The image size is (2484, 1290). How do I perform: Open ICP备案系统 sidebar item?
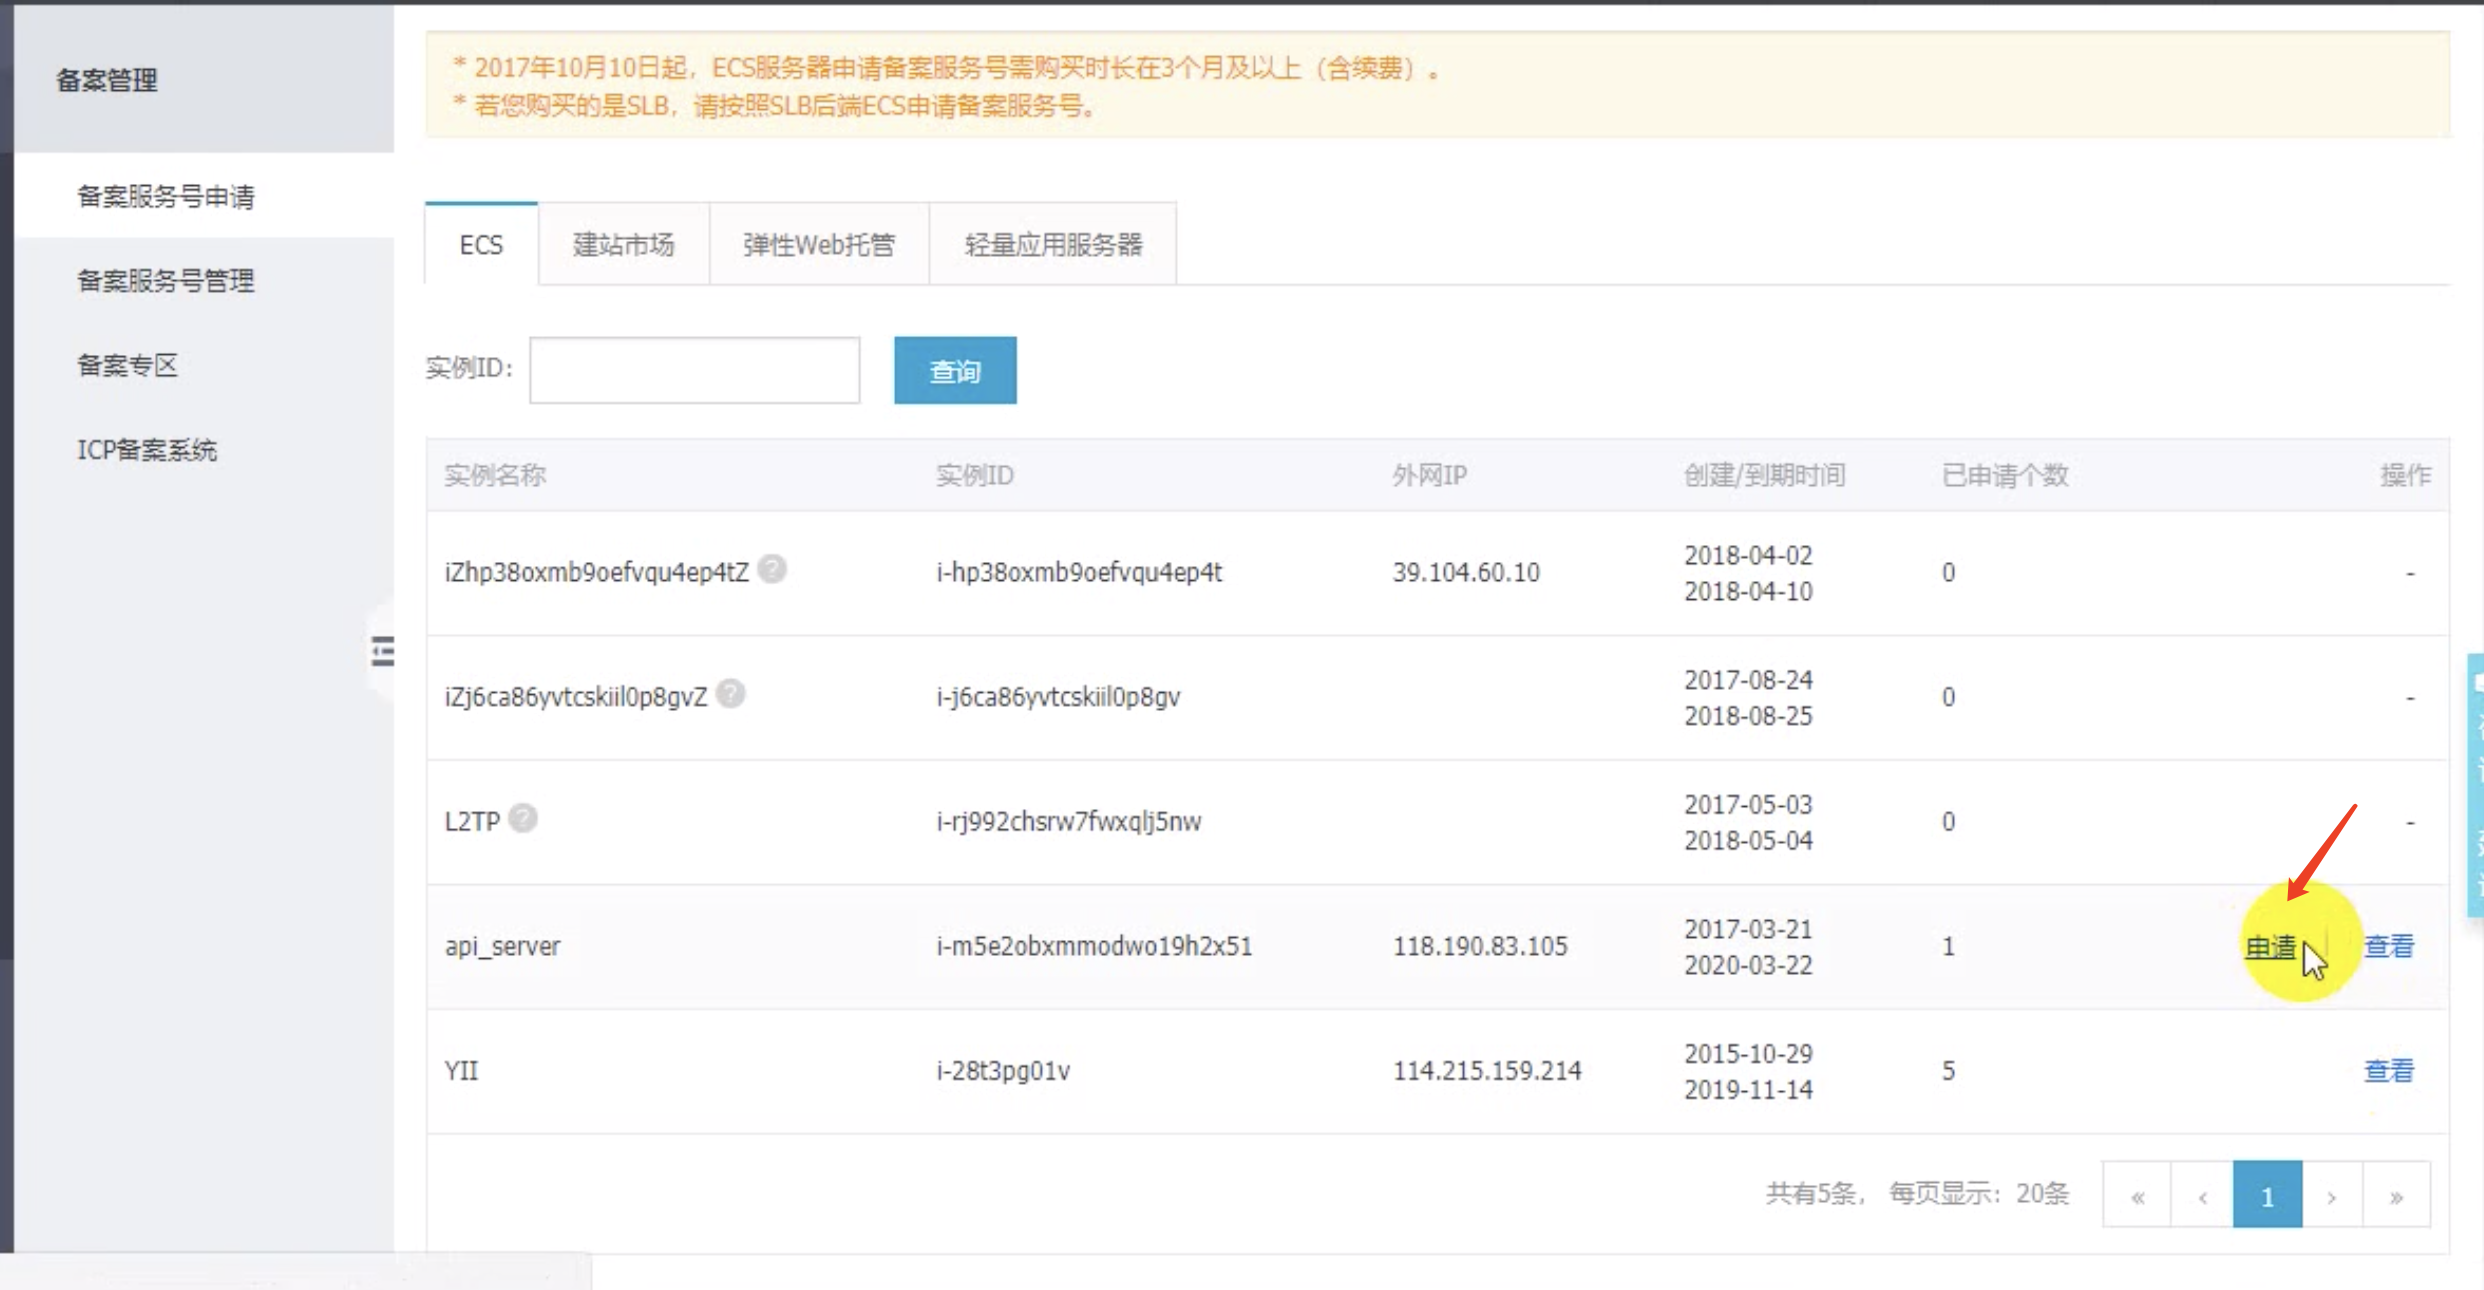(x=147, y=450)
